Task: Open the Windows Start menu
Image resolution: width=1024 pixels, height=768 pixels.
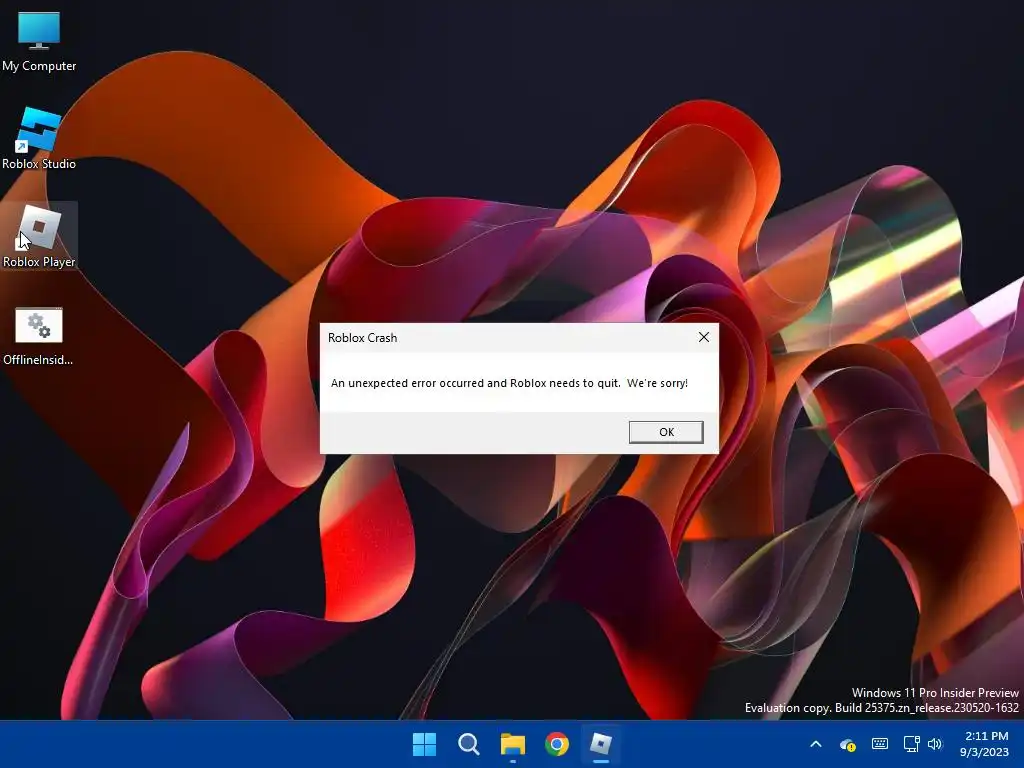Action: coord(424,744)
